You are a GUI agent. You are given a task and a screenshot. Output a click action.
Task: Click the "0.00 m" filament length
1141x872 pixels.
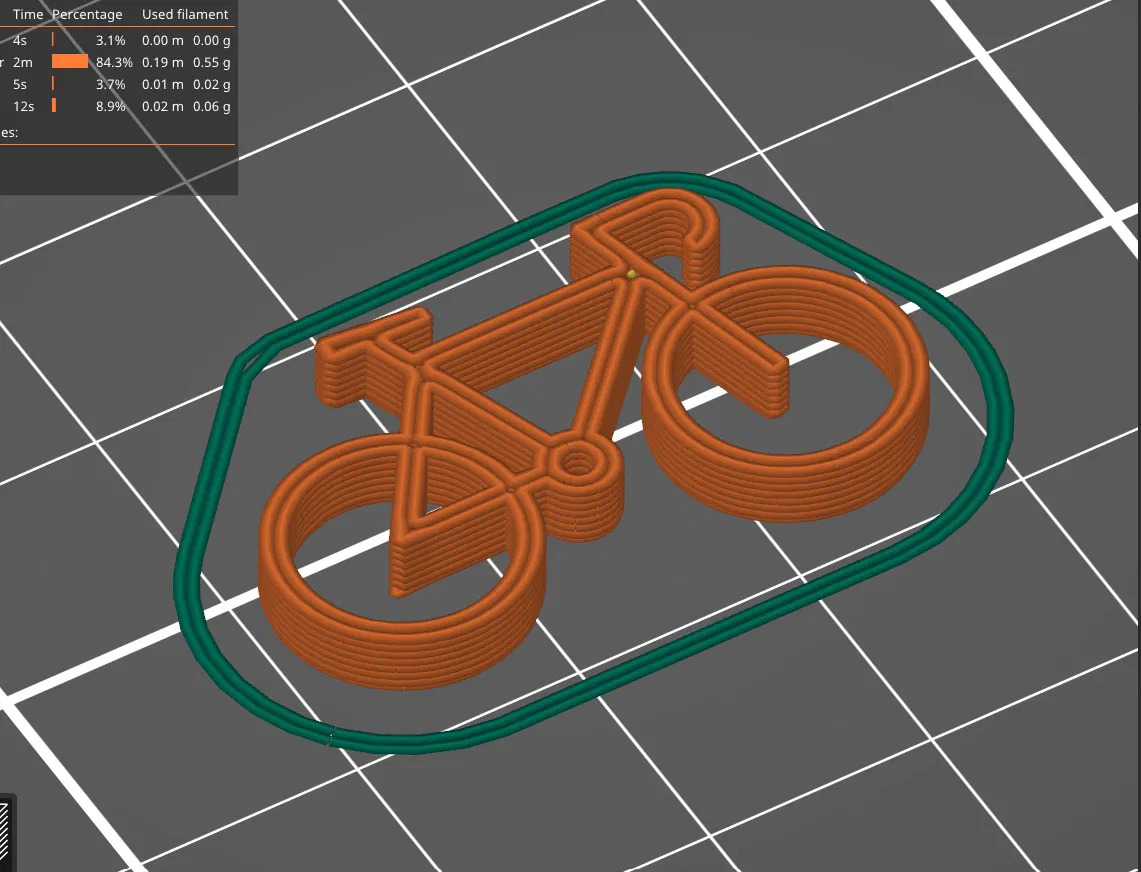163,41
